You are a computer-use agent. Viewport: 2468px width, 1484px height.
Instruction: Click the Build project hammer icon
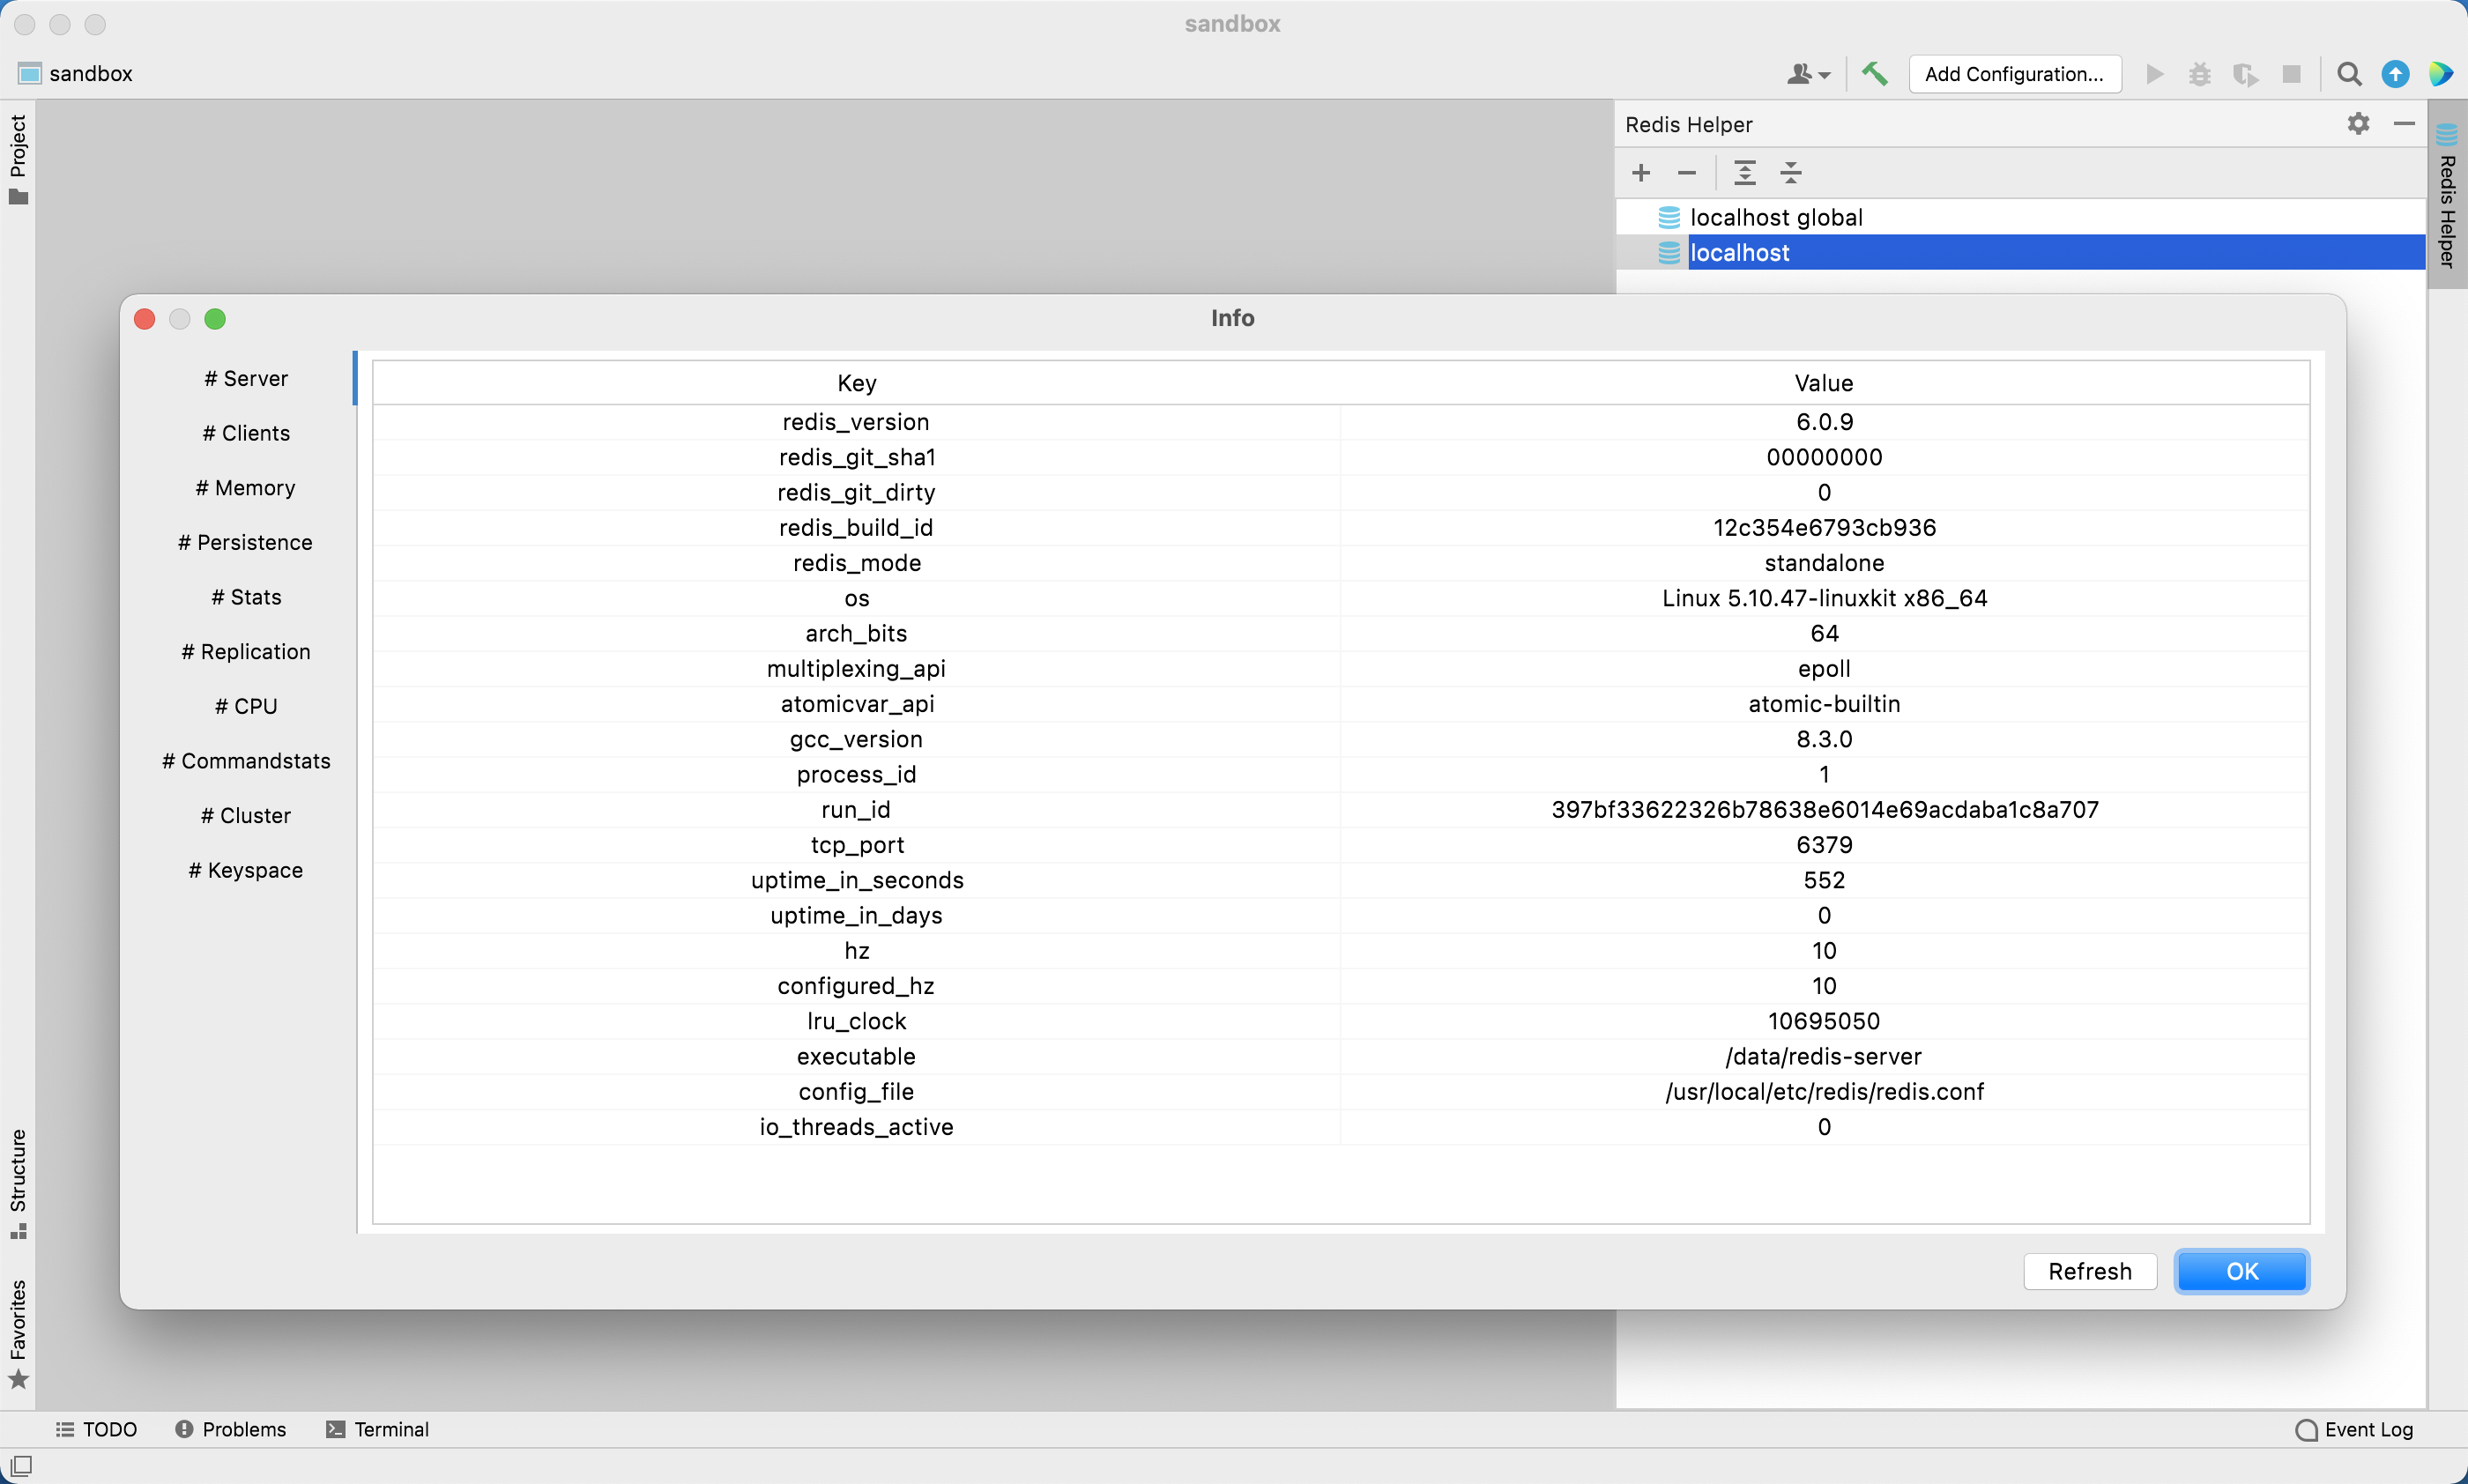pos(1874,73)
